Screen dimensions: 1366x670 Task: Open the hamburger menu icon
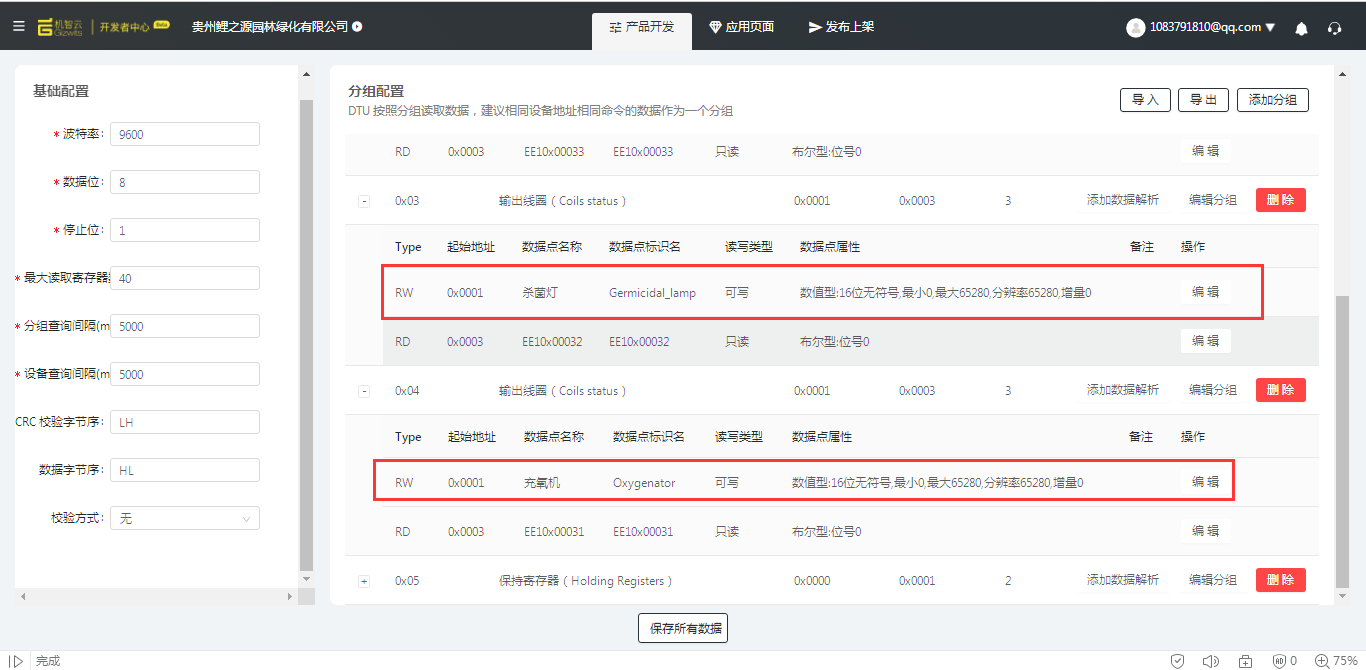coord(19,27)
